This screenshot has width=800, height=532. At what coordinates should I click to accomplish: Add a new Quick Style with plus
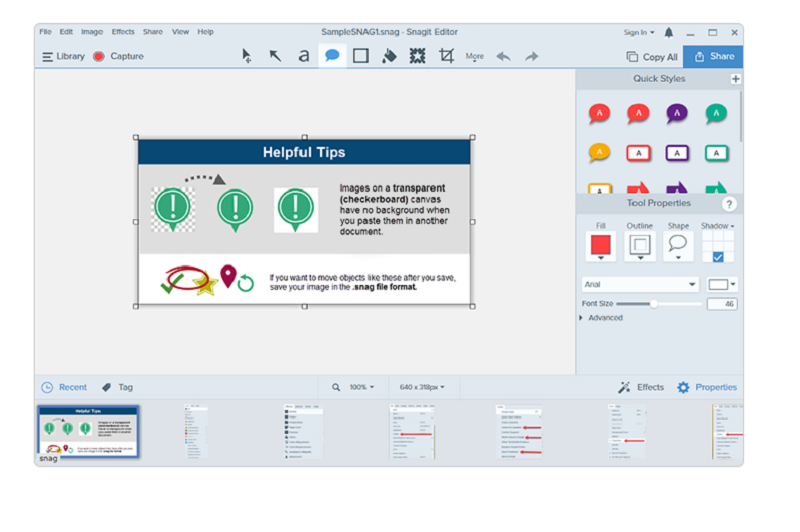click(735, 79)
